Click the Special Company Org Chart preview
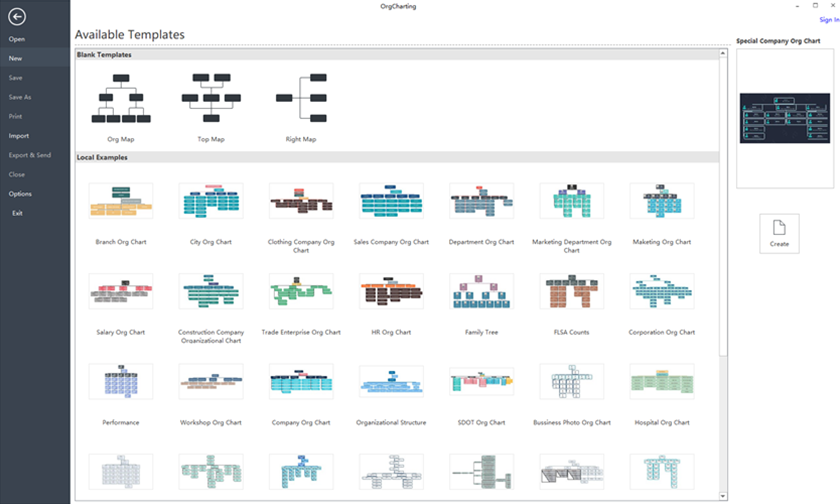This screenshot has height=504, width=840. [x=785, y=118]
